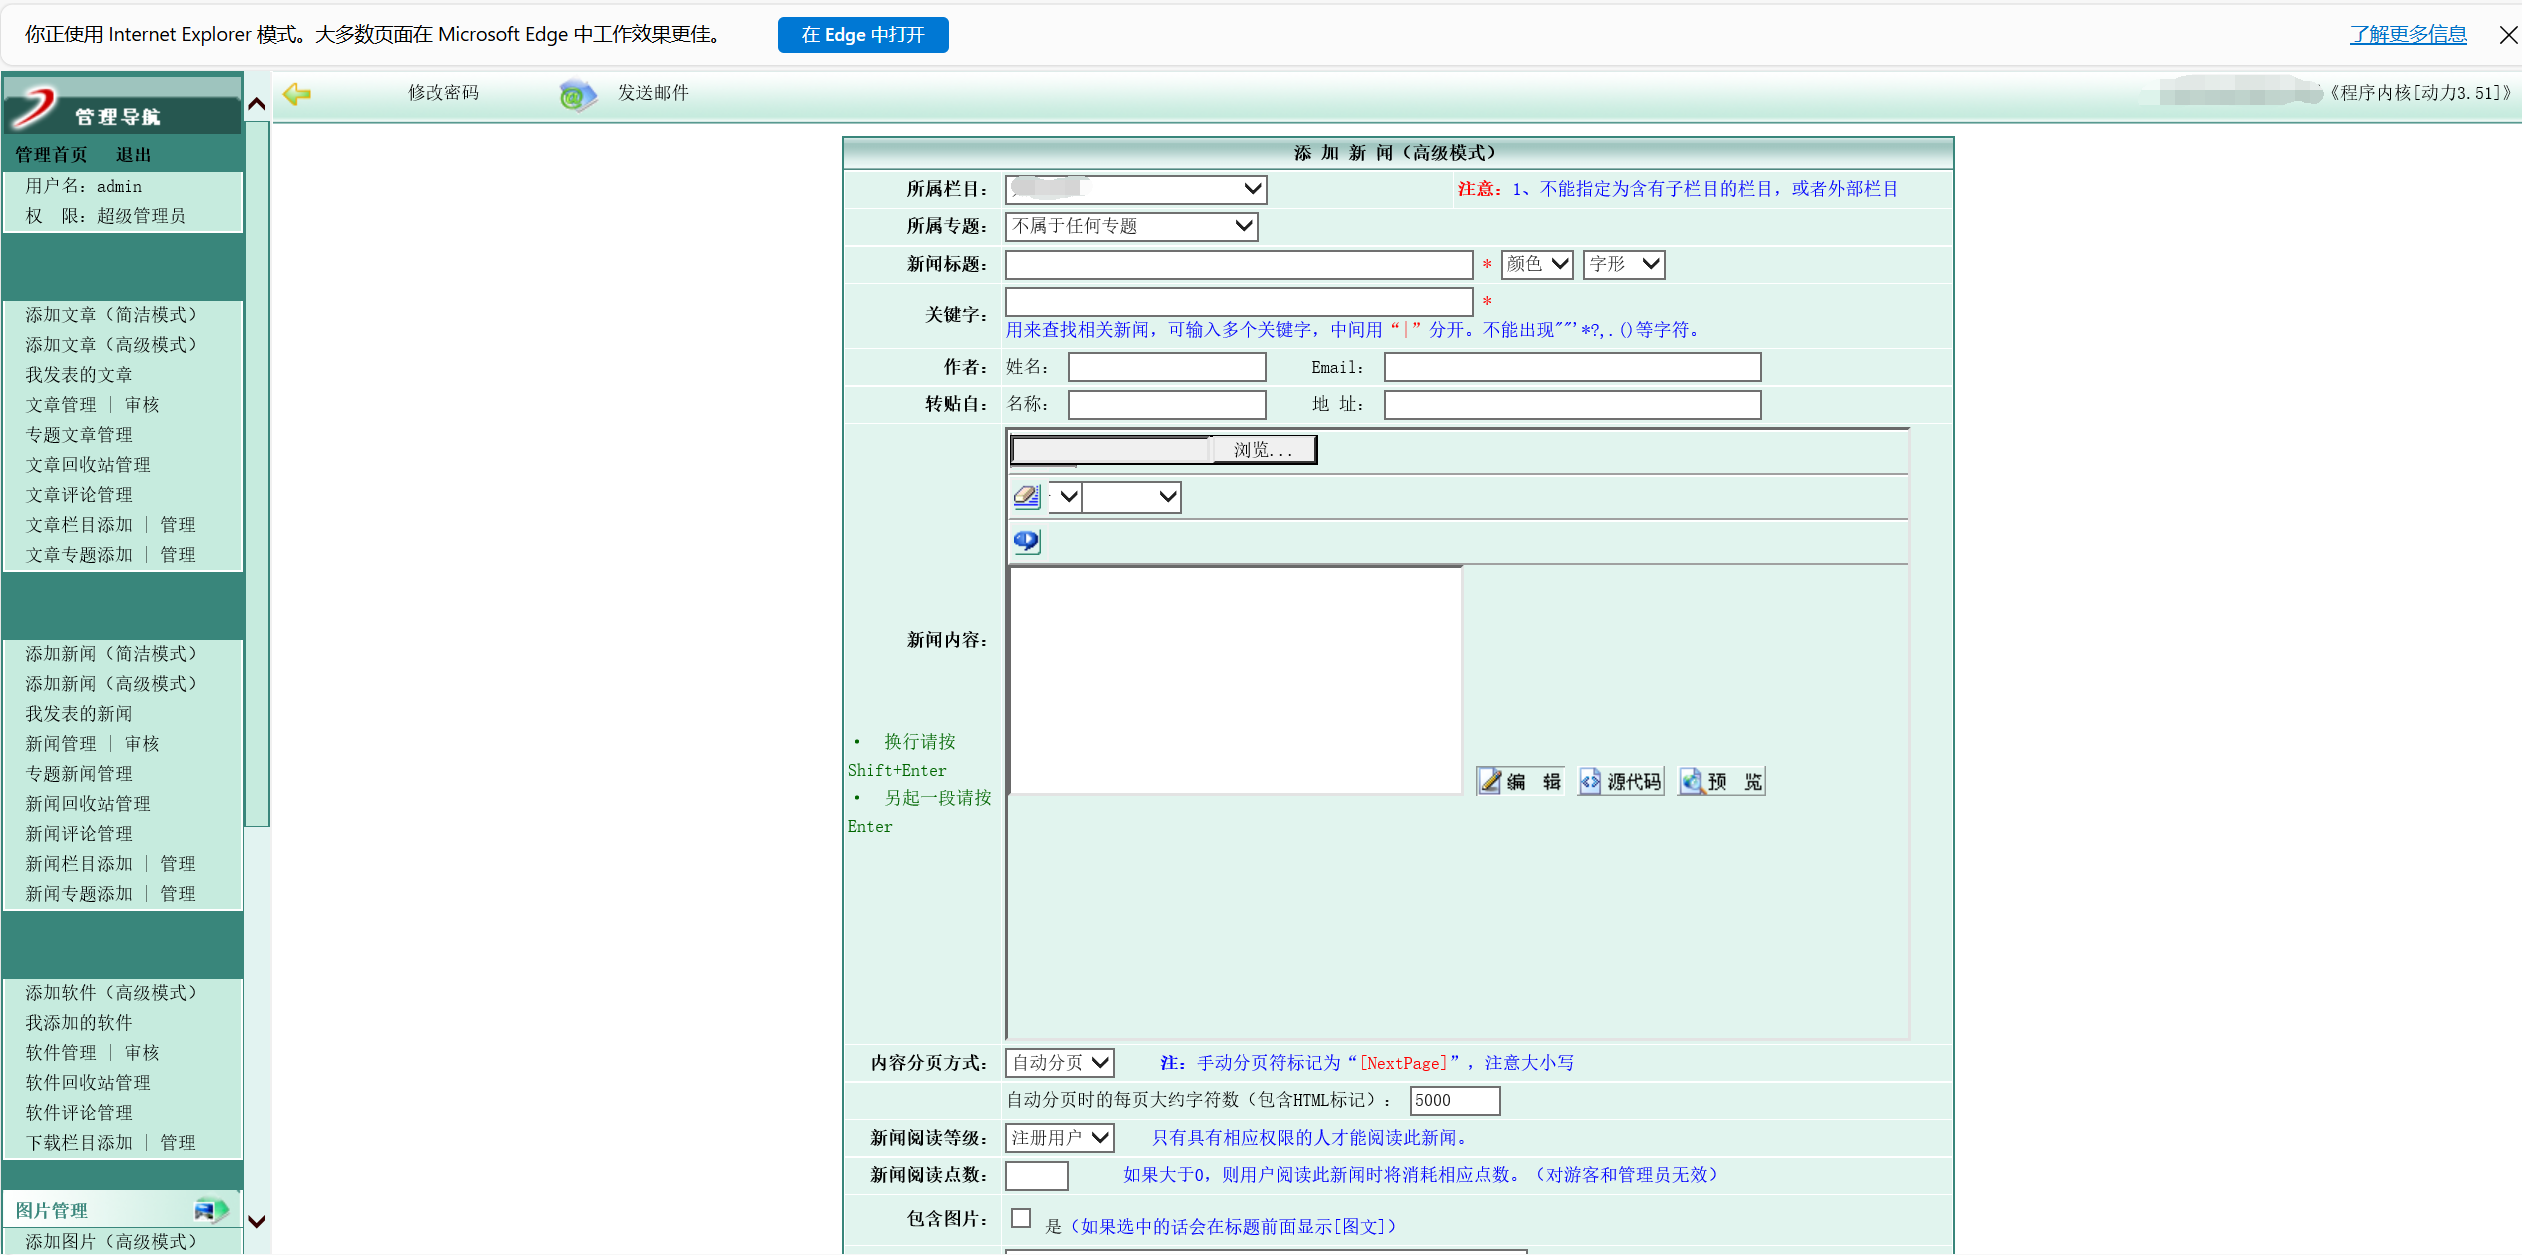The image size is (2522, 1255).
Task: Go to 管理首页 in sidebar
Action: coord(51,155)
